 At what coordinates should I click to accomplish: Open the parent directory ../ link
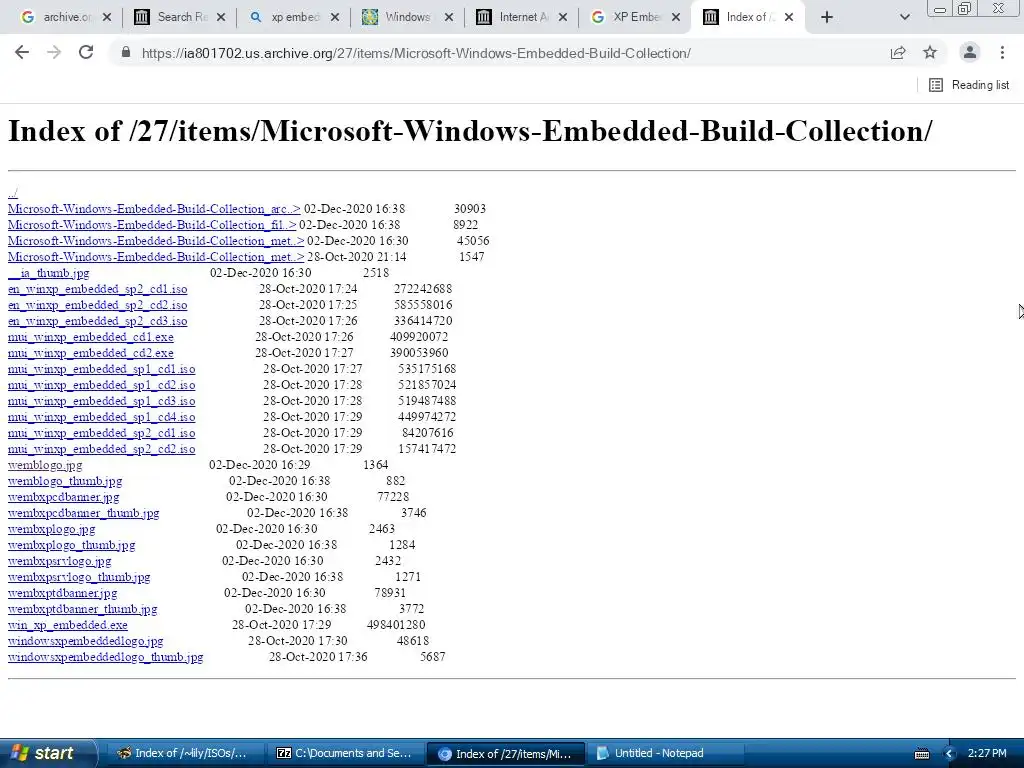click(12, 193)
